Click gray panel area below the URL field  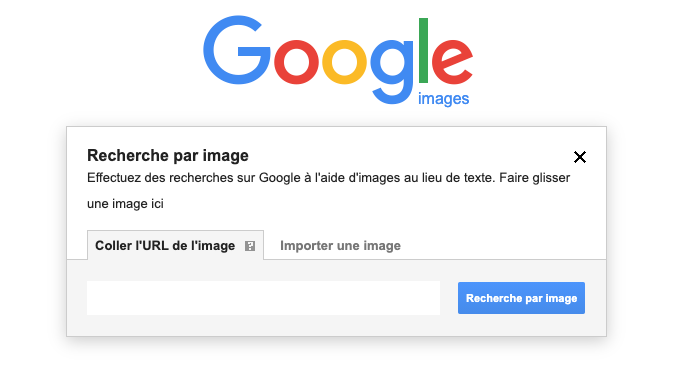(336, 326)
